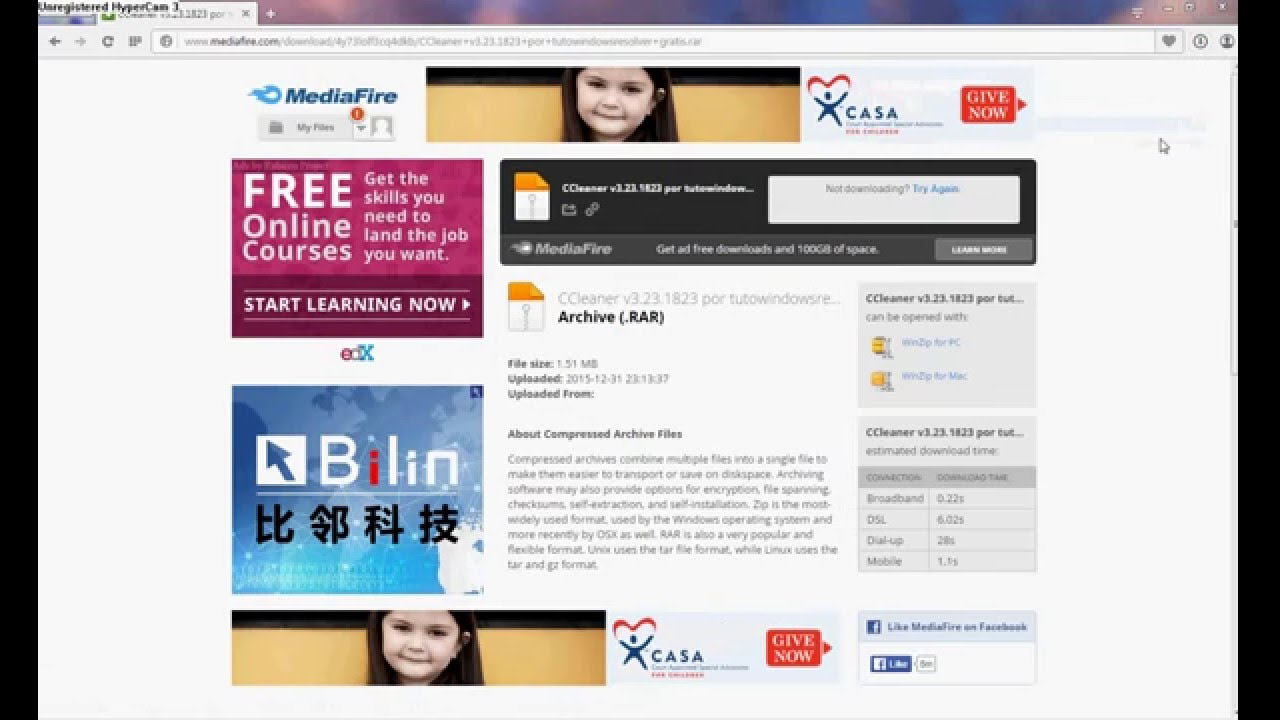Image resolution: width=1280 pixels, height=720 pixels.
Task: Click the Facebook like count 8m
Action: pos(926,663)
